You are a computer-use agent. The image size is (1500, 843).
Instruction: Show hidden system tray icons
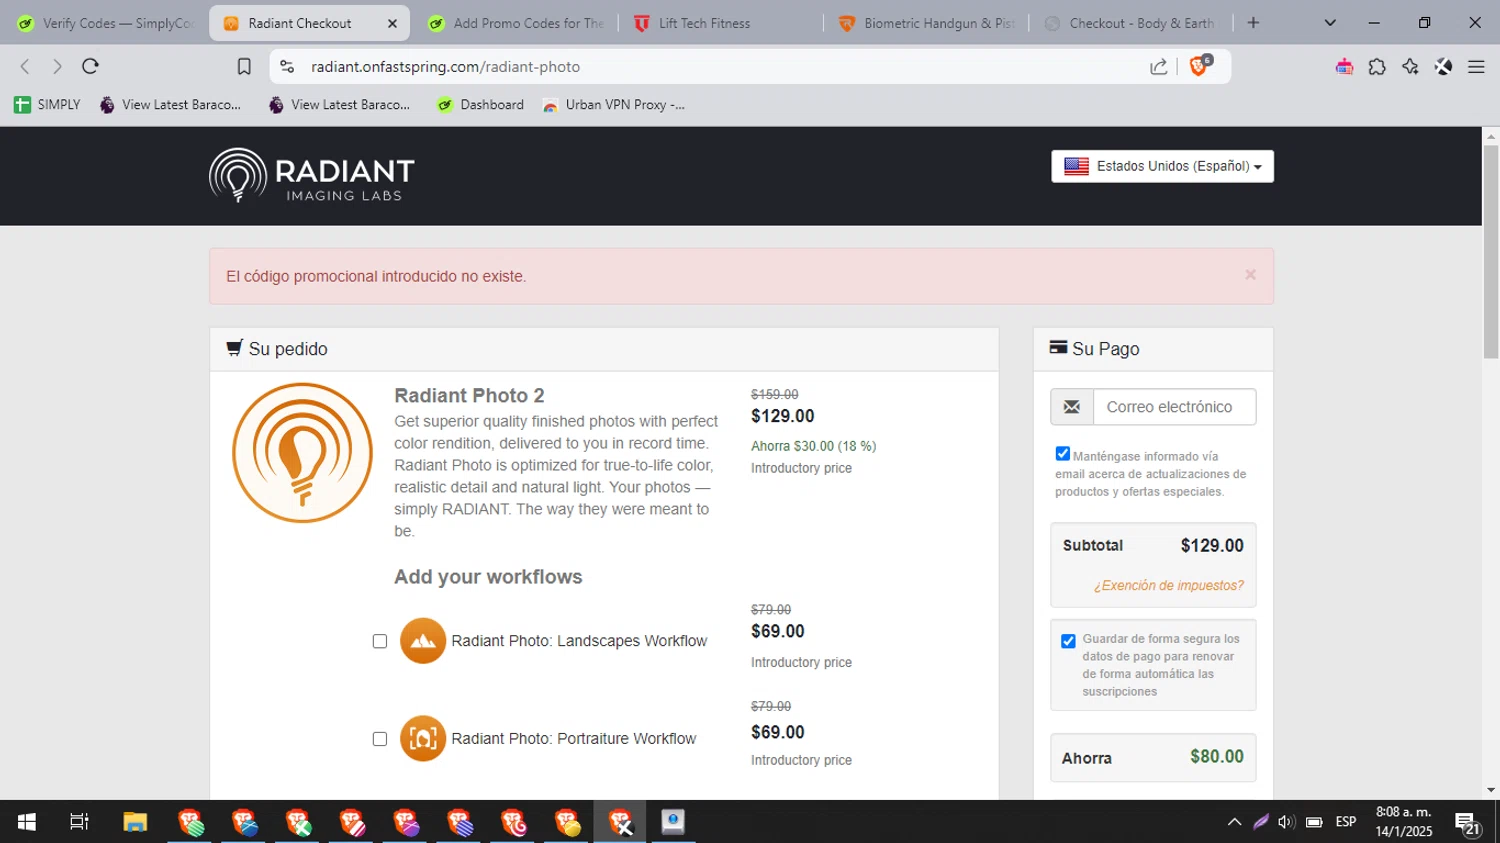tap(1234, 822)
